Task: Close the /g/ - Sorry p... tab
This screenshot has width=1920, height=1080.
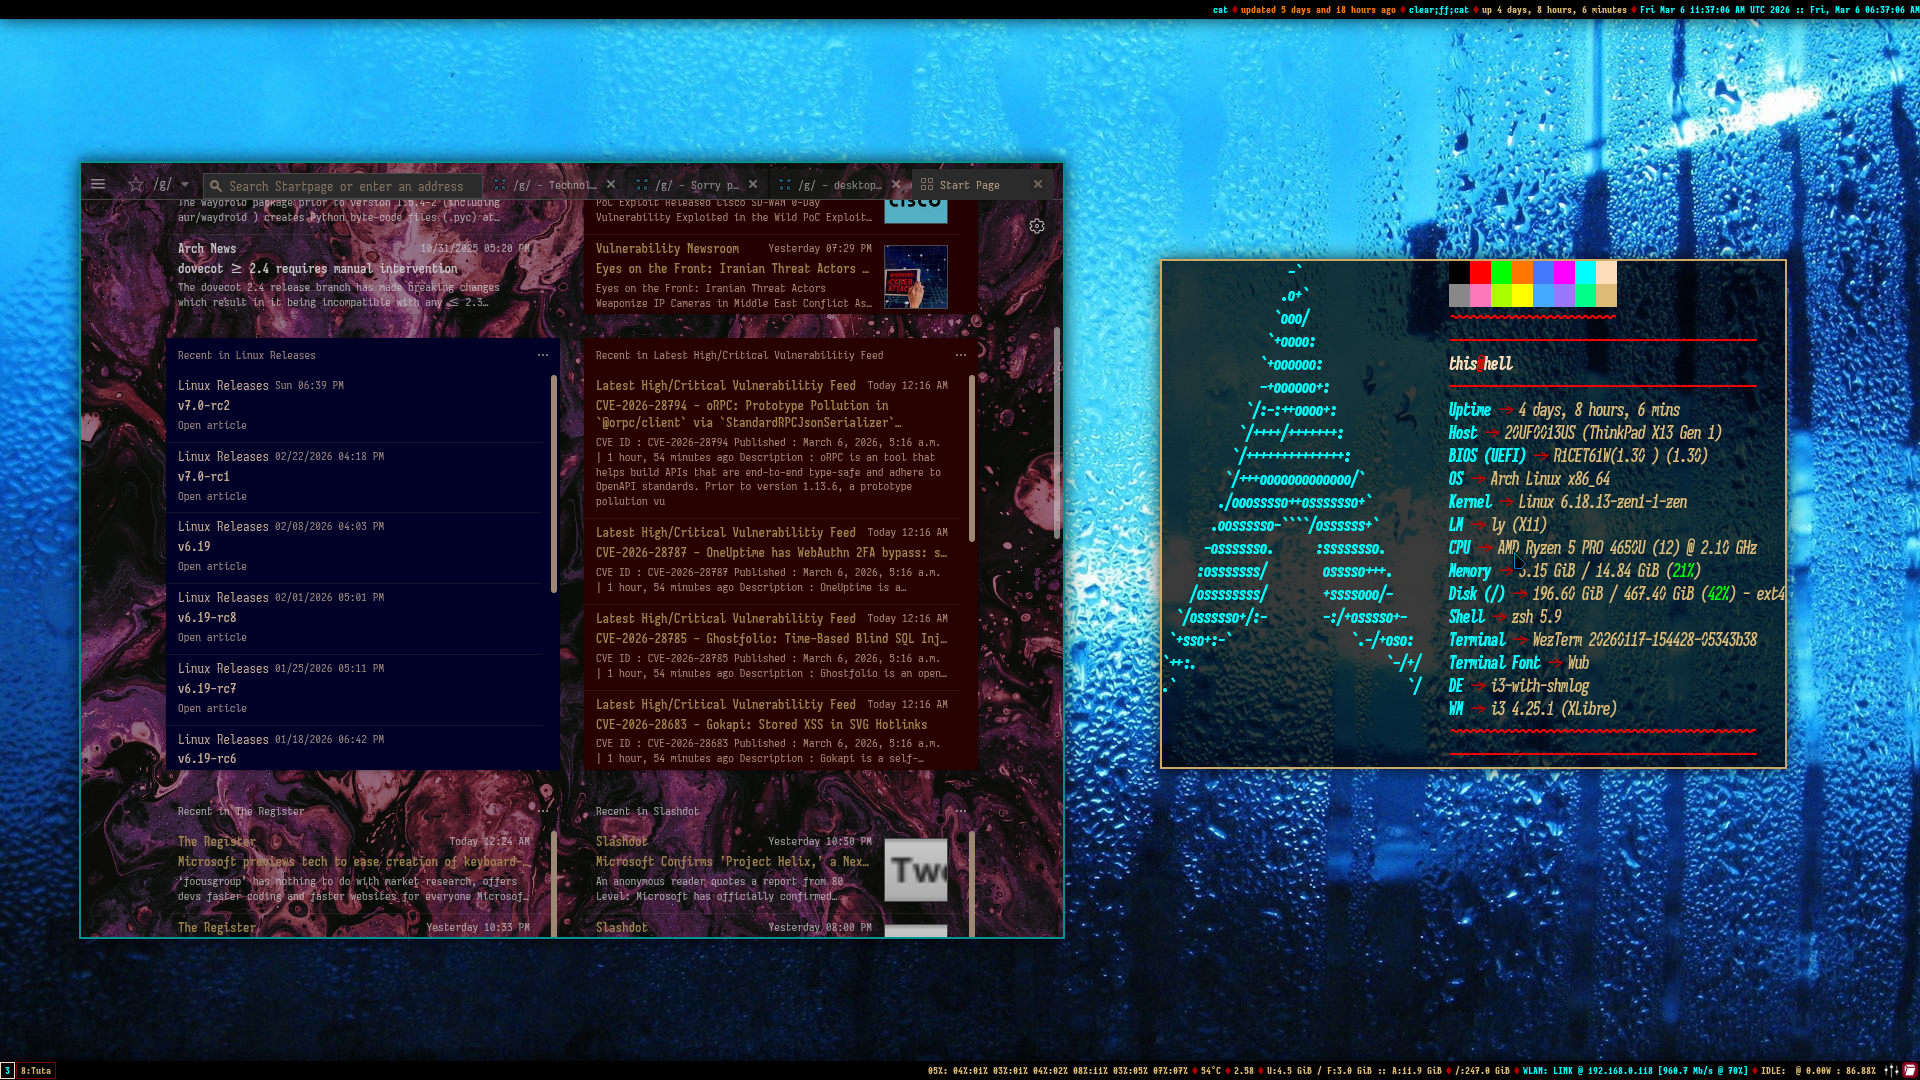Action: pos(753,184)
